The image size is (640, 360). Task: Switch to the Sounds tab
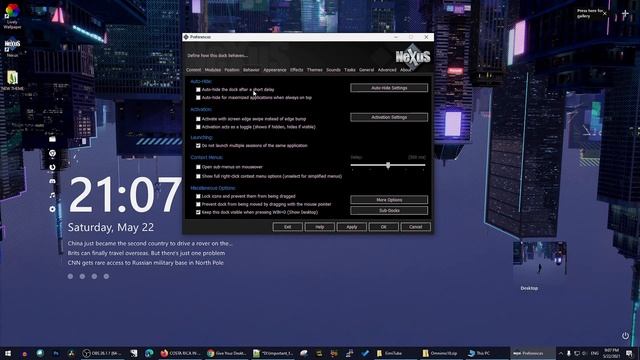[333, 70]
